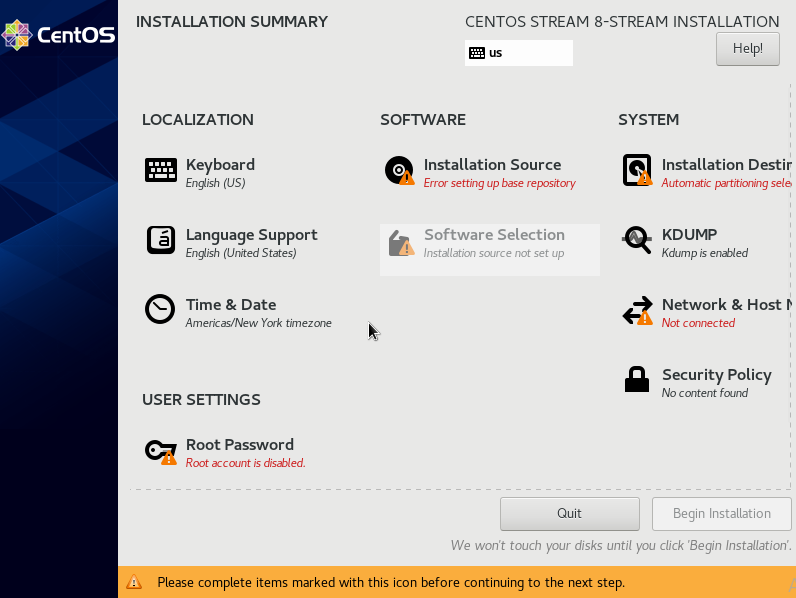Open the Installation Source label

pyautogui.click(x=492, y=164)
